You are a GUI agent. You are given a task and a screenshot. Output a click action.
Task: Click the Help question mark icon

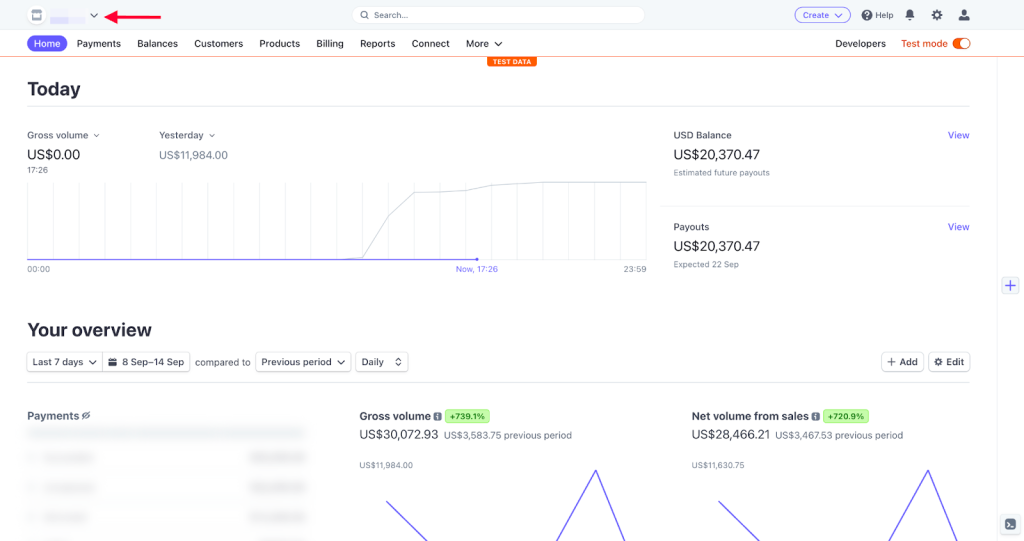867,15
